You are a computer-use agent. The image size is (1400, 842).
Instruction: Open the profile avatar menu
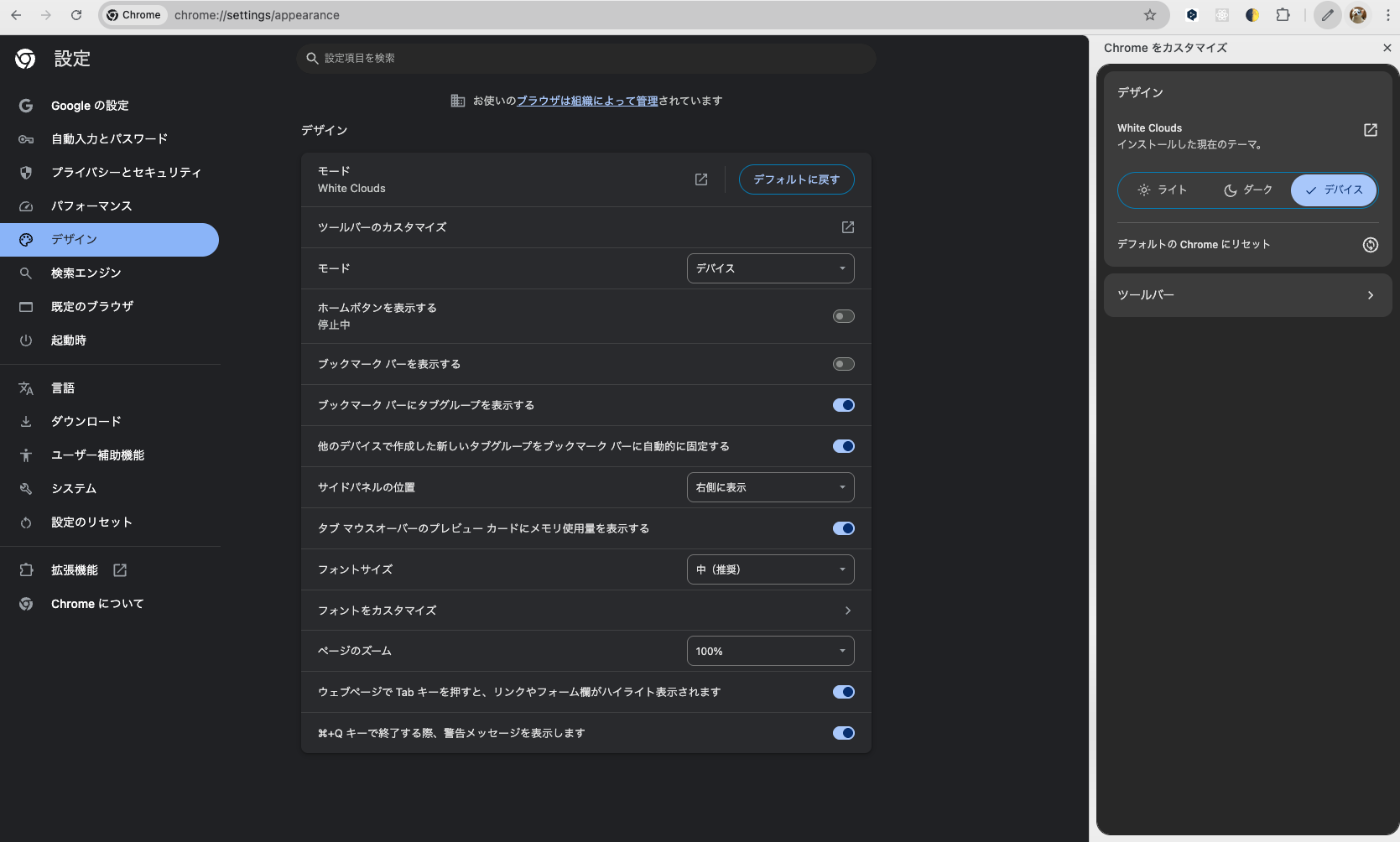click(1357, 15)
